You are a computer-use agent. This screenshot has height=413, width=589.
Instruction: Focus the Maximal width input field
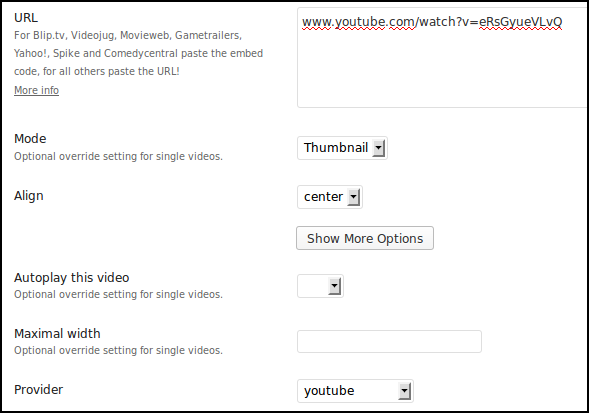pos(389,342)
